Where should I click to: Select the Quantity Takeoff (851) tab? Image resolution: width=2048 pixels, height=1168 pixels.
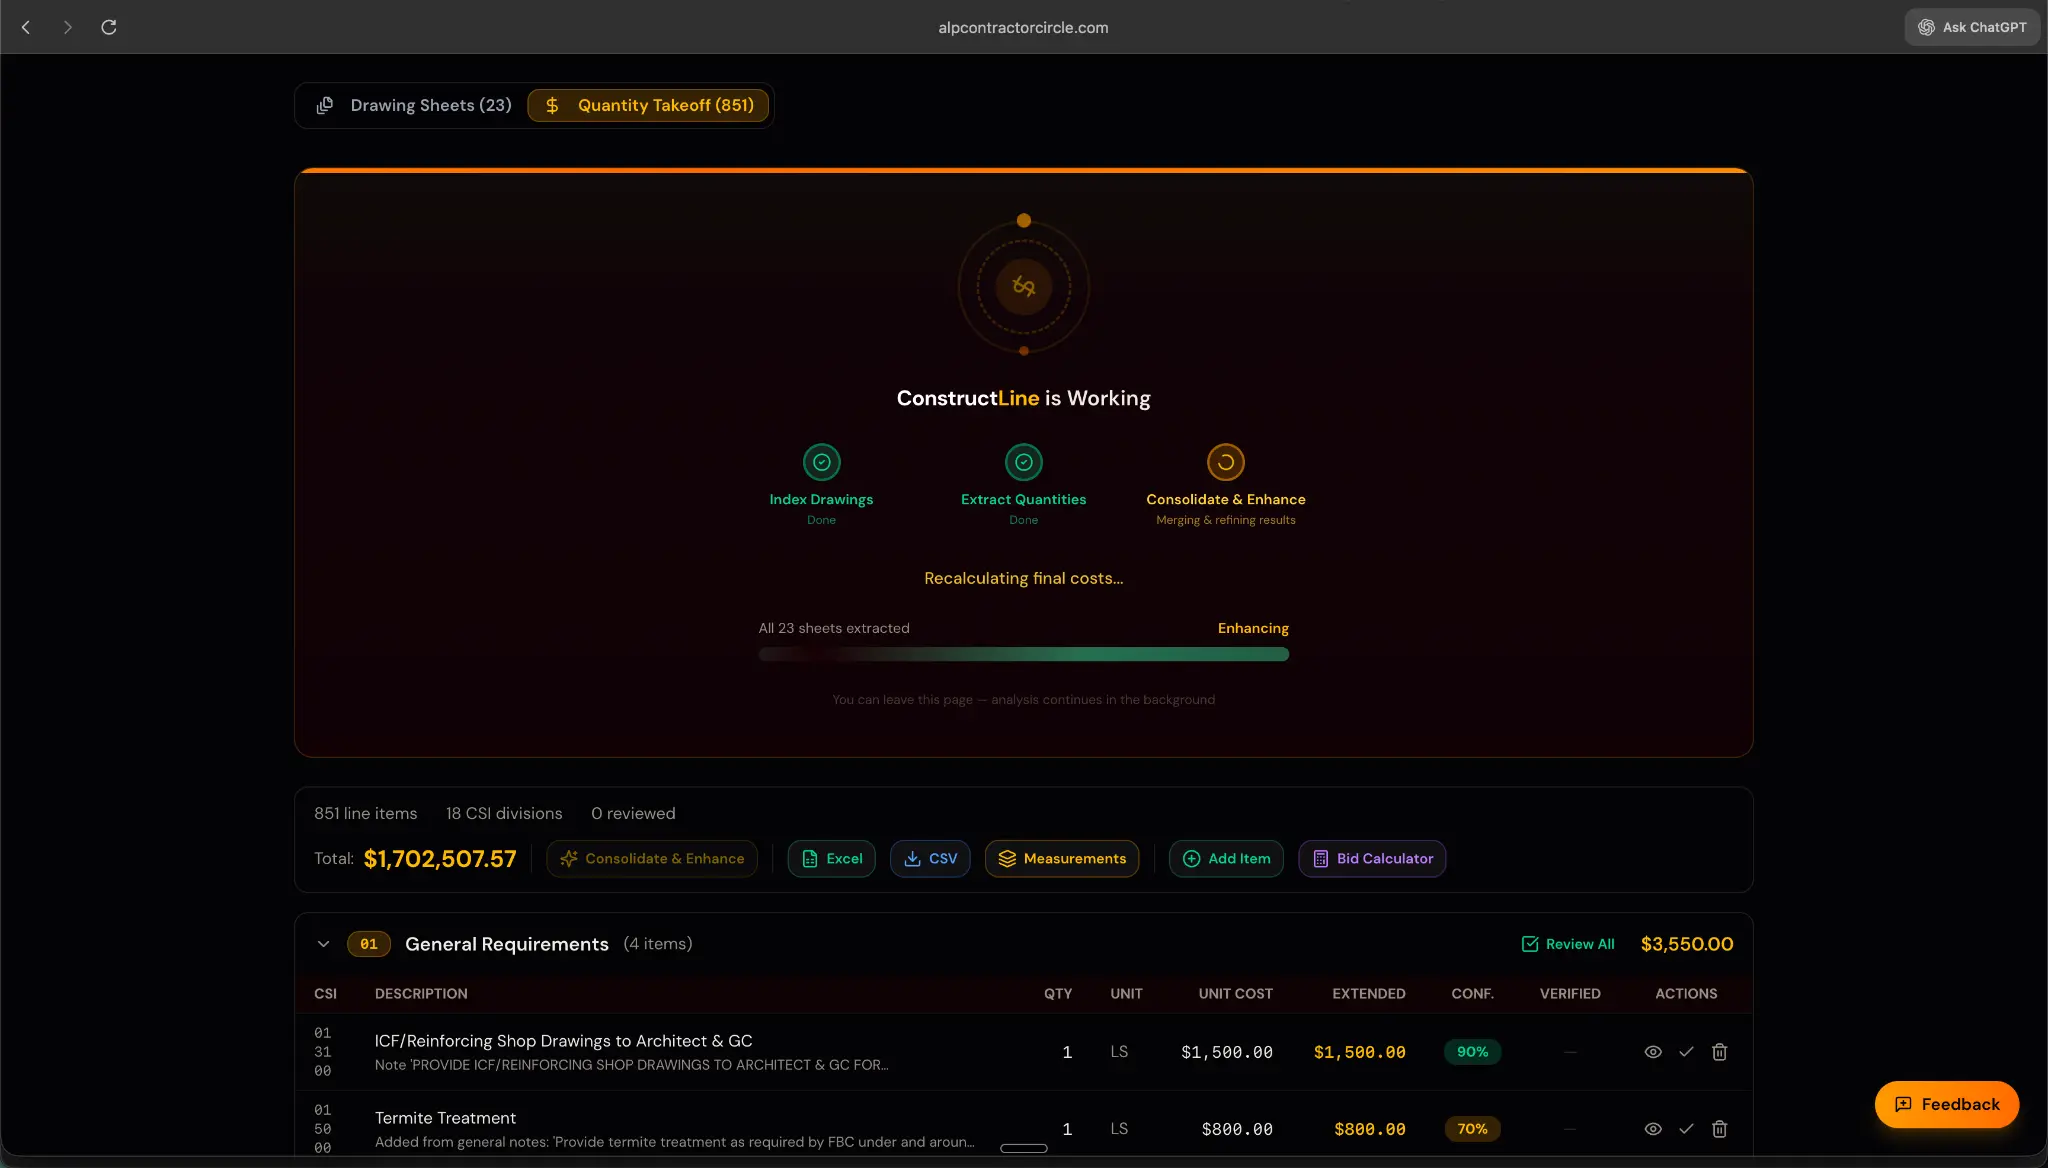(x=648, y=105)
